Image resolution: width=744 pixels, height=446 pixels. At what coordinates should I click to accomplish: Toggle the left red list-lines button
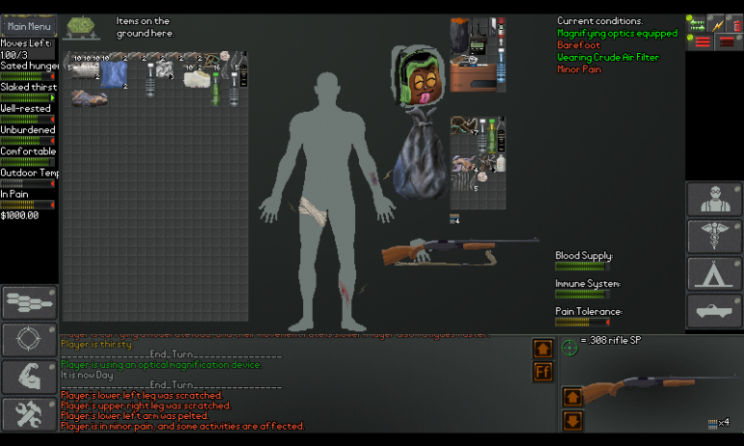[x=702, y=41]
